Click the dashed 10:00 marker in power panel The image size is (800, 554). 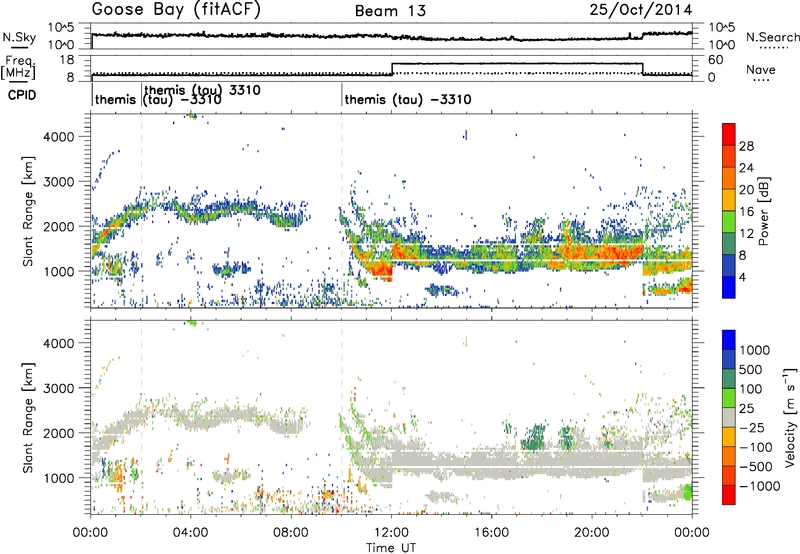pos(342,211)
